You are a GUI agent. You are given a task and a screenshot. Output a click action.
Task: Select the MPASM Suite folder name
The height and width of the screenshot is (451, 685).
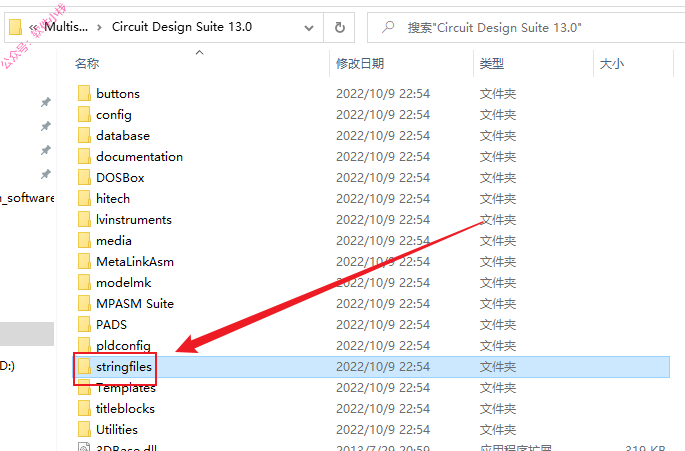click(135, 303)
